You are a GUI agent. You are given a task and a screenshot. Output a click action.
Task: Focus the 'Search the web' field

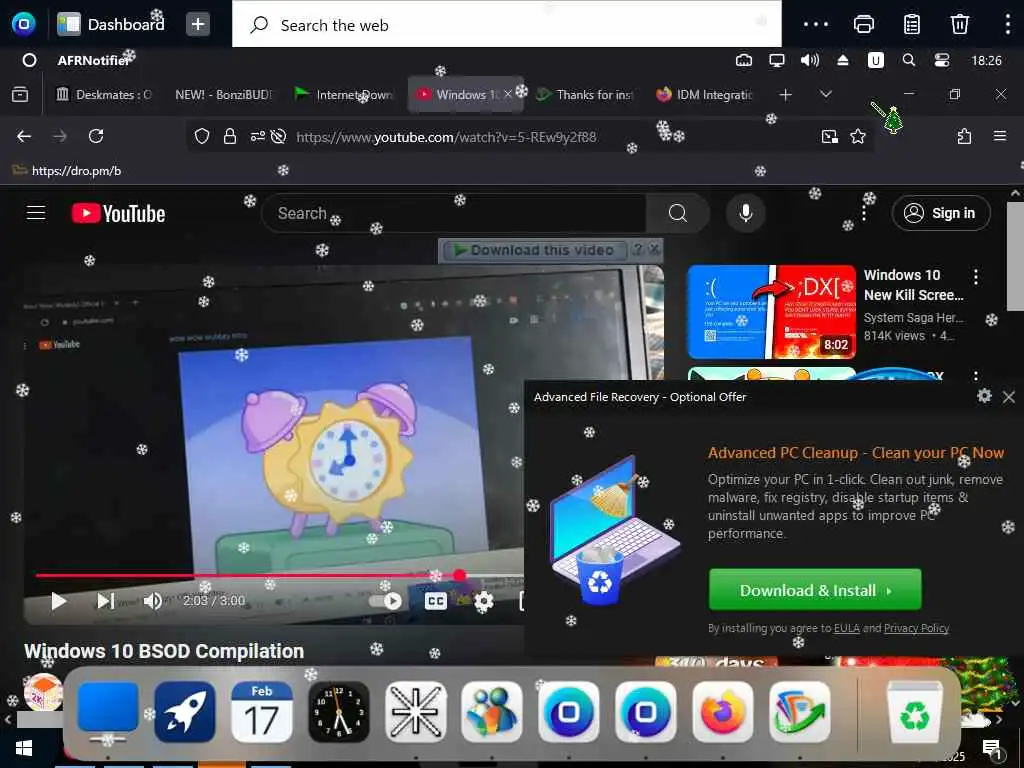coord(507,25)
